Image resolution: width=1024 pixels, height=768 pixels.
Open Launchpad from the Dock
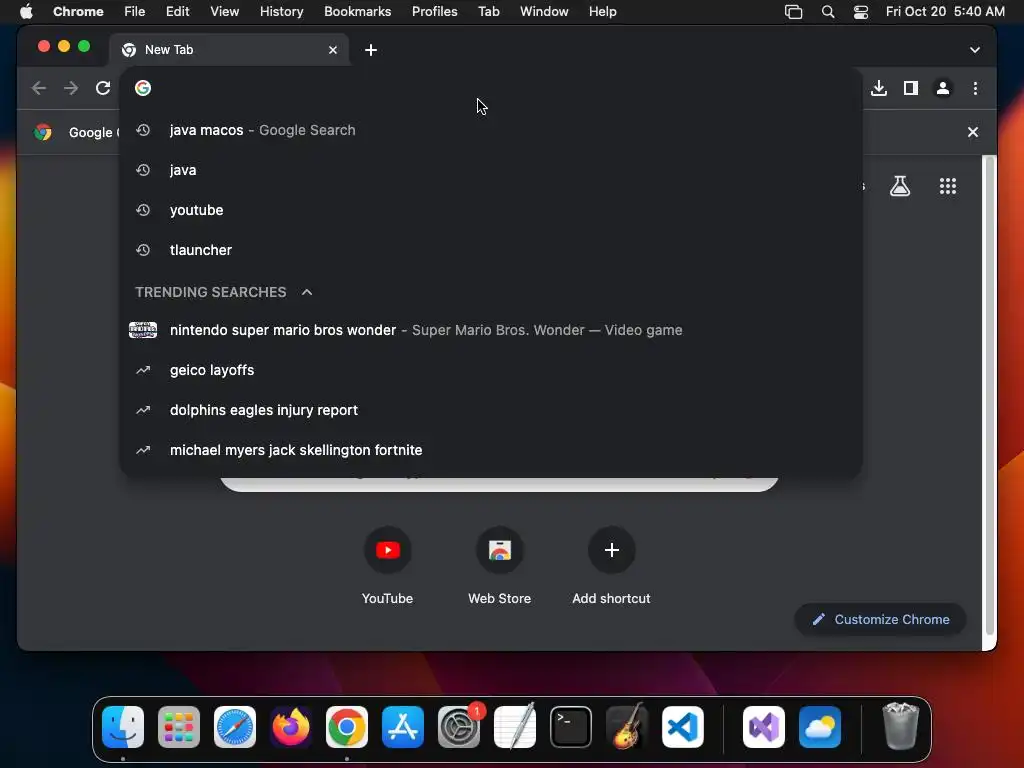[x=179, y=727]
